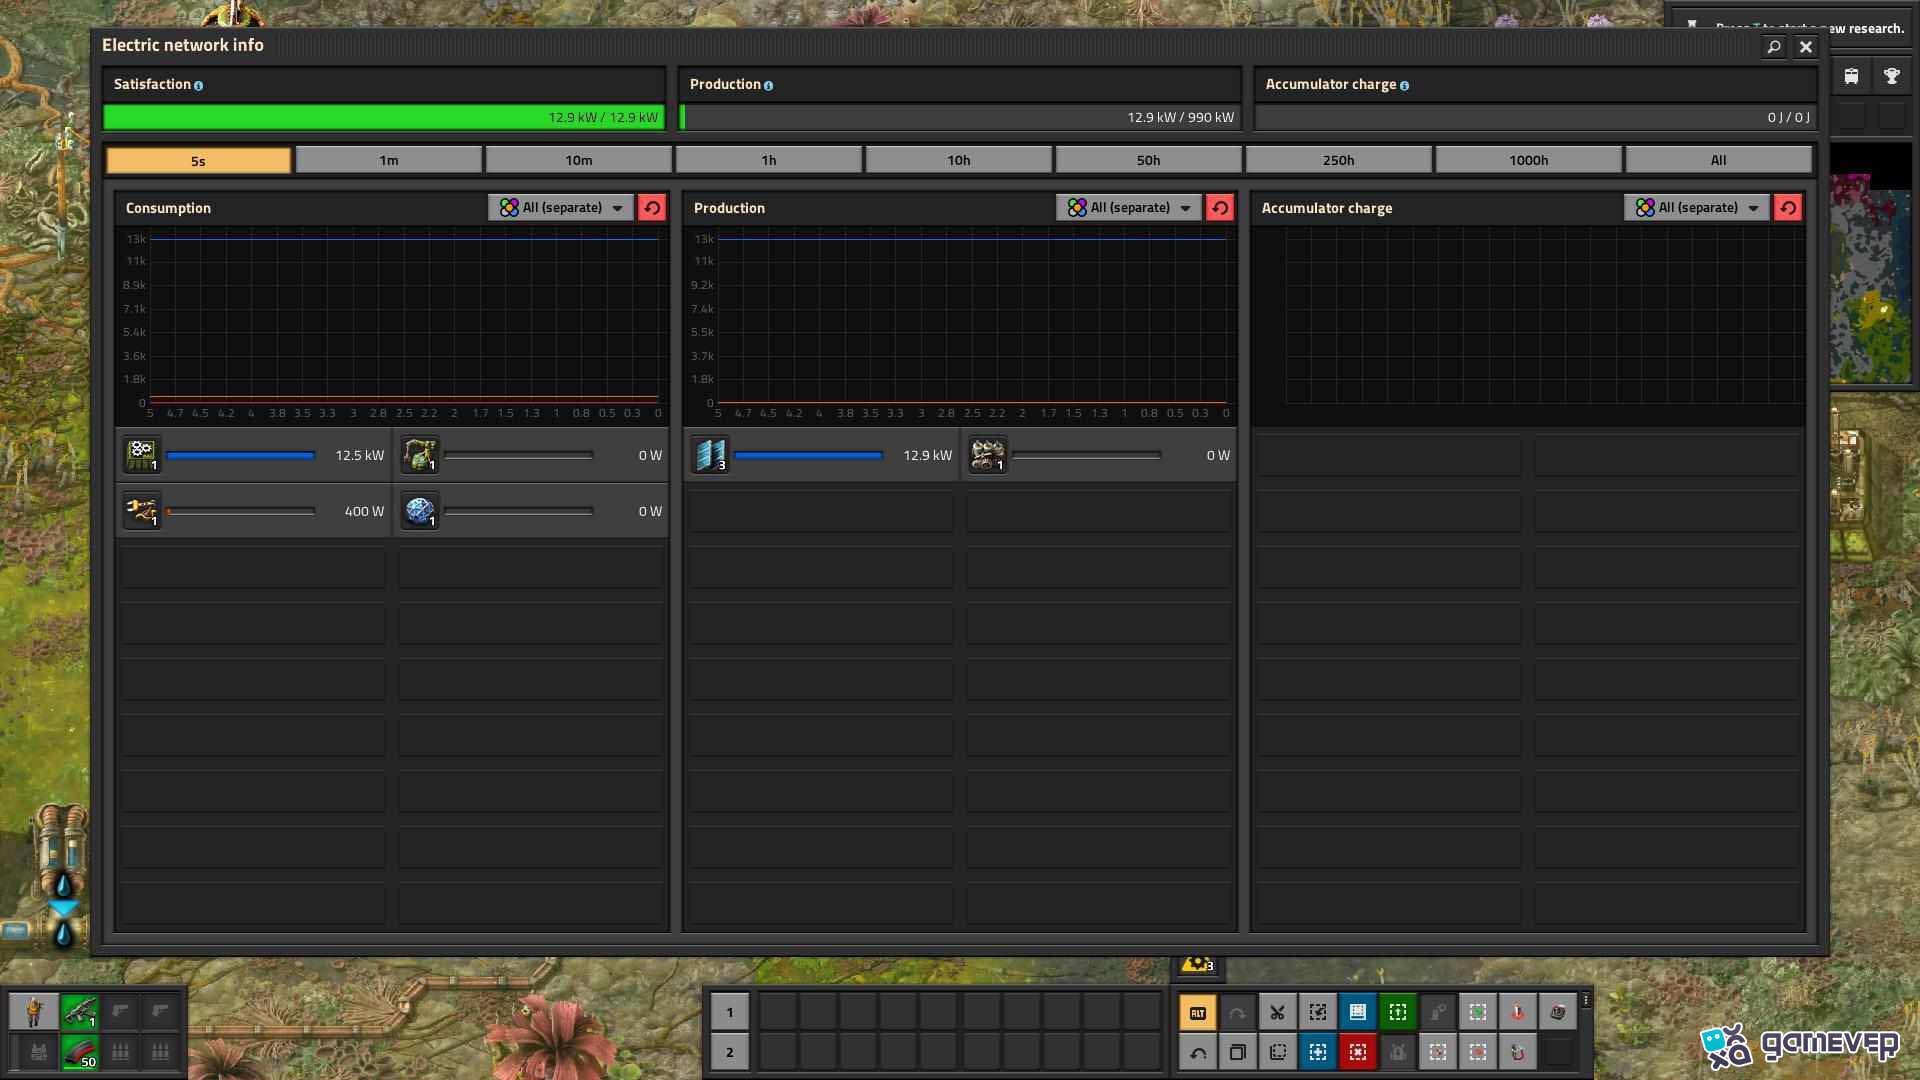The image size is (1920, 1080).
Task: Click the Satisfaction info icon
Action: [198, 86]
